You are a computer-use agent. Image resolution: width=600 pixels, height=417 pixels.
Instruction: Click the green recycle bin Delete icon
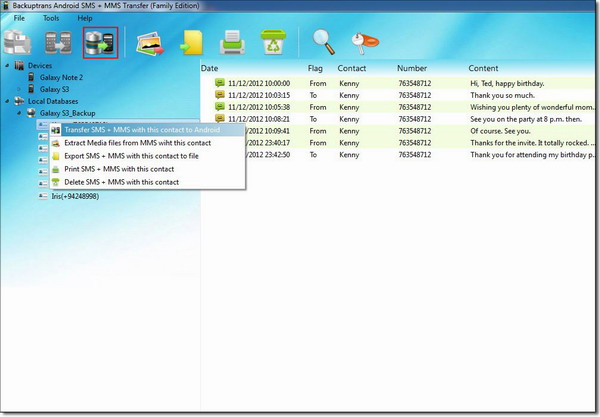click(273, 42)
